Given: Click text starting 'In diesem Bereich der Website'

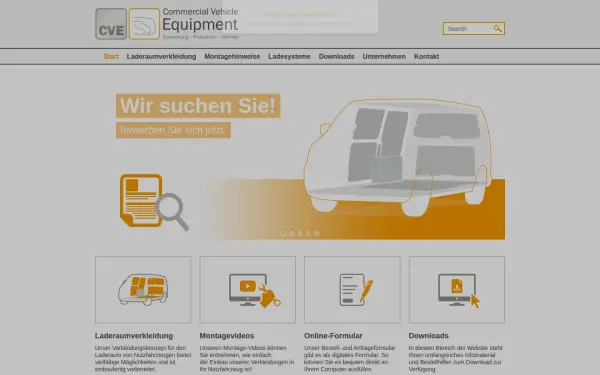Looking at the screenshot, I should 455,359.
